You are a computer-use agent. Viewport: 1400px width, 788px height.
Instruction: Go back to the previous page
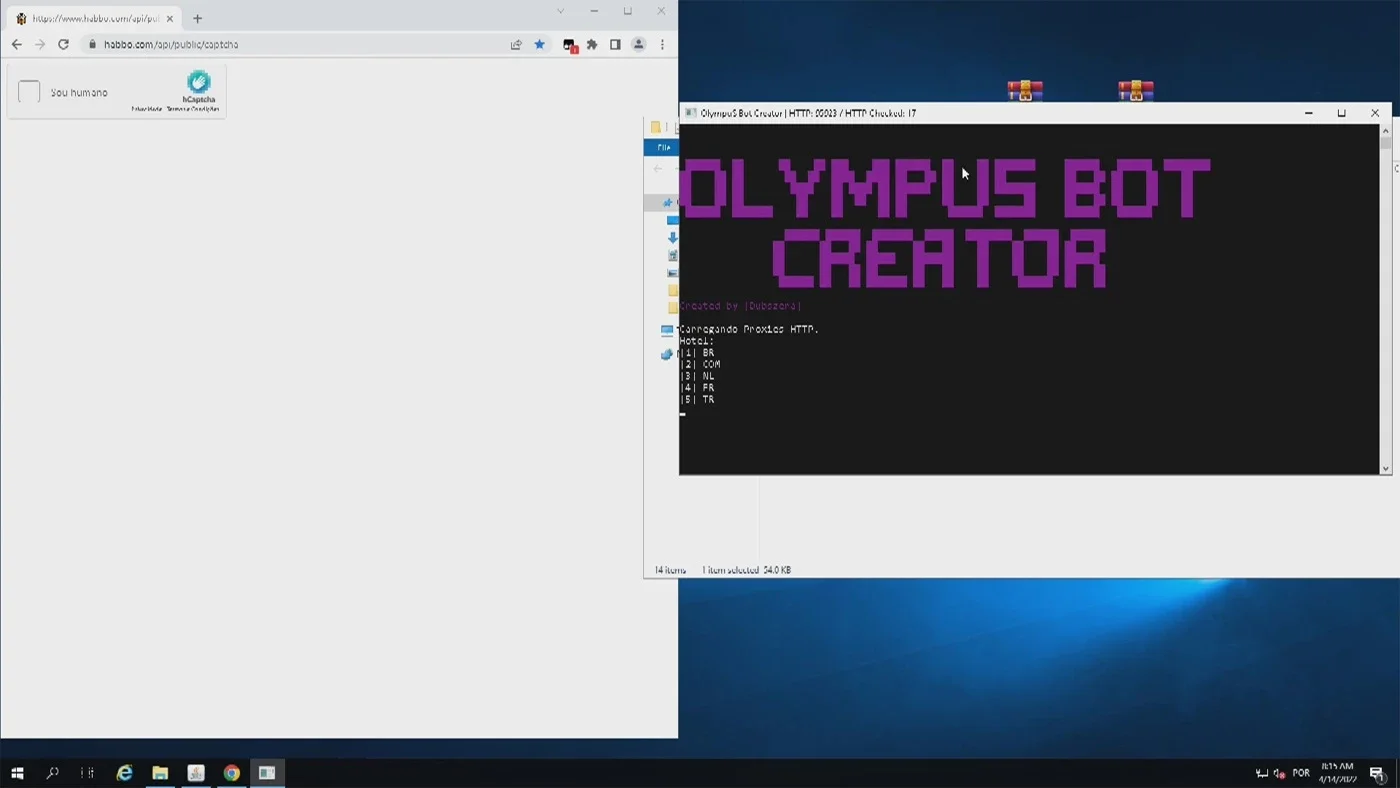pyautogui.click(x=16, y=44)
